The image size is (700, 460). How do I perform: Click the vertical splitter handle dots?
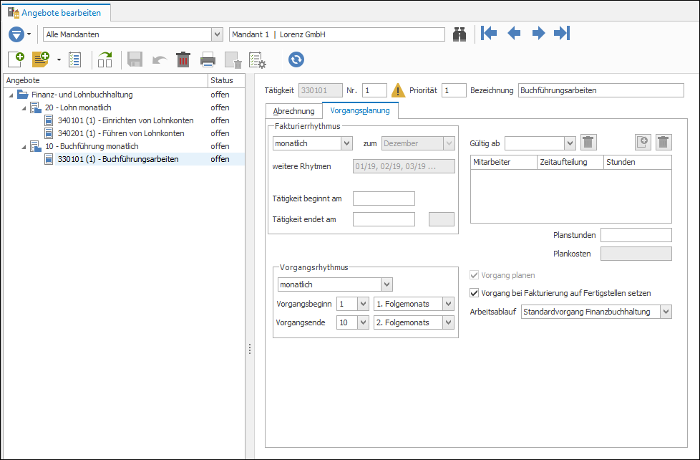250,349
